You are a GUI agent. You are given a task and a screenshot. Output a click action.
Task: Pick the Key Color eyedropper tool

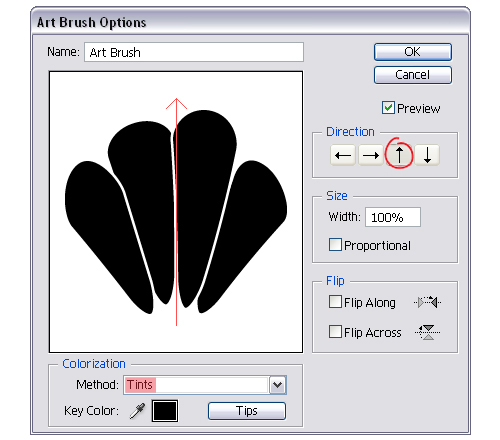click(x=137, y=411)
